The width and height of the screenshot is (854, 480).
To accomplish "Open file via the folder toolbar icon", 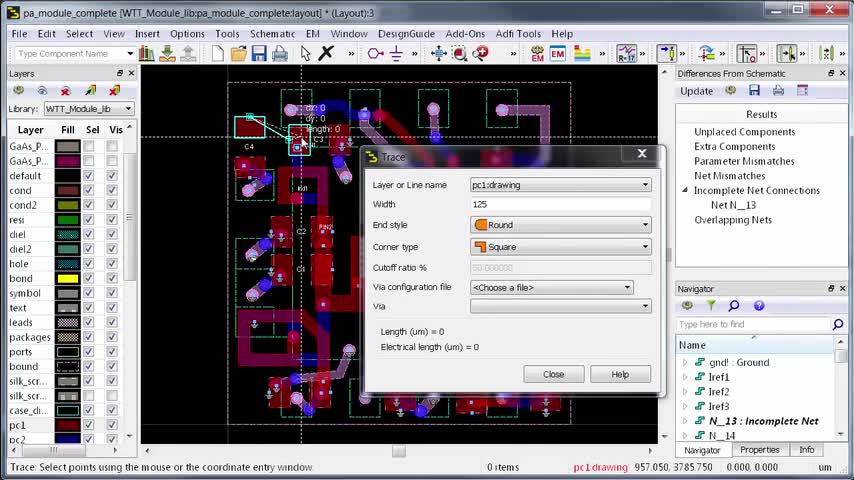I will pyautogui.click(x=238, y=53).
